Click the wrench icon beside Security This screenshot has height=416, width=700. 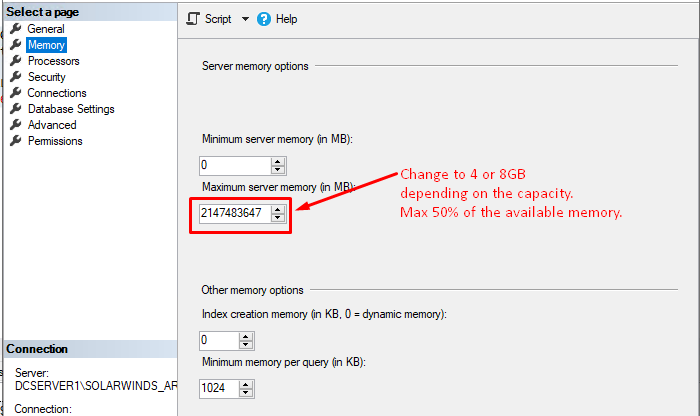[16, 76]
